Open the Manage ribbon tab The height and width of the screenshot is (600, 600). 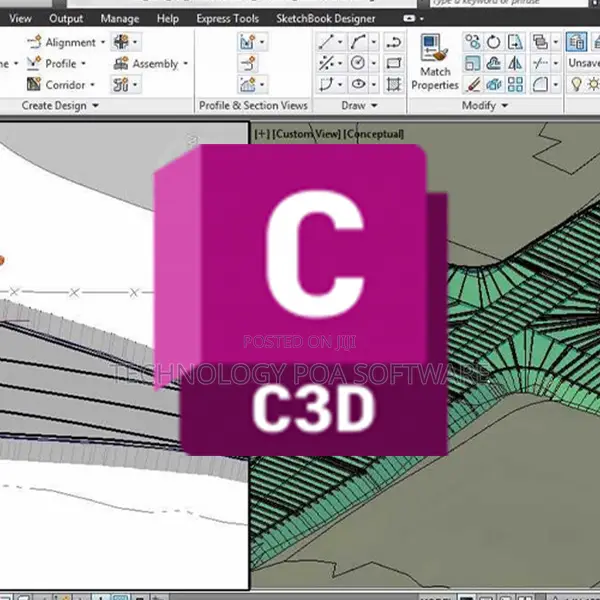pos(120,18)
